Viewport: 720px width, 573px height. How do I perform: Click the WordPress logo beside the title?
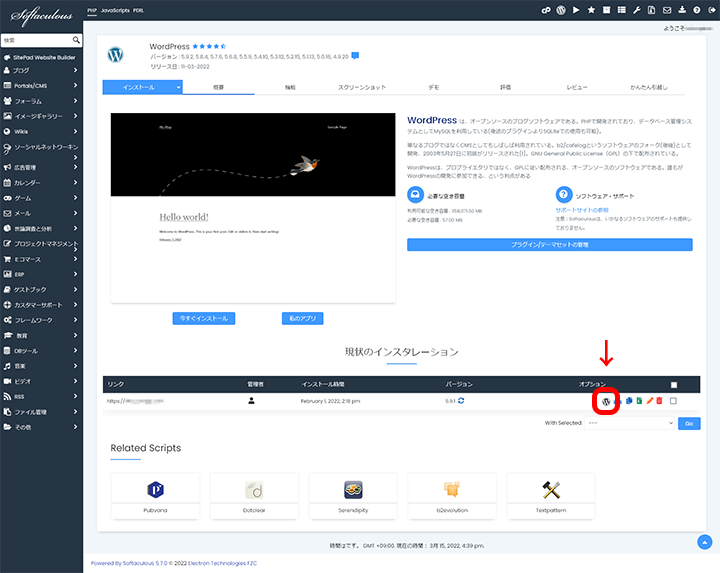pos(115,55)
